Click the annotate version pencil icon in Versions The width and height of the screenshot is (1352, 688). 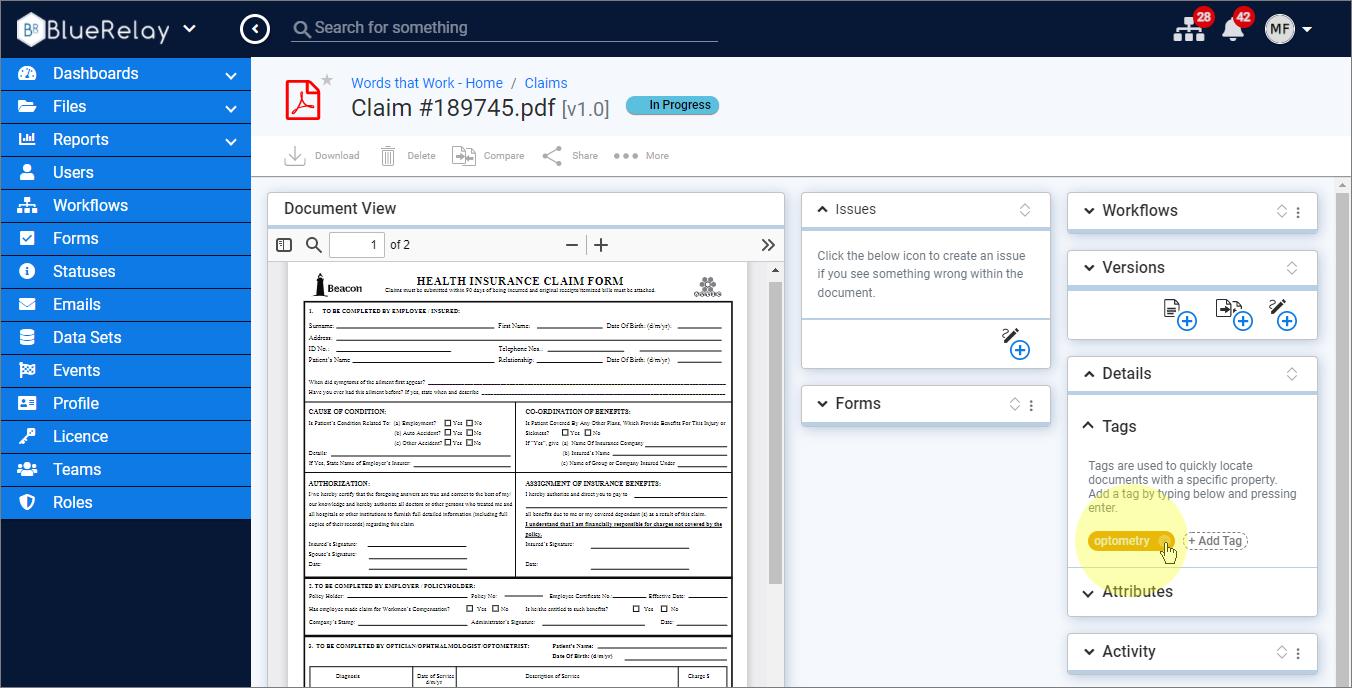[x=1282, y=314]
